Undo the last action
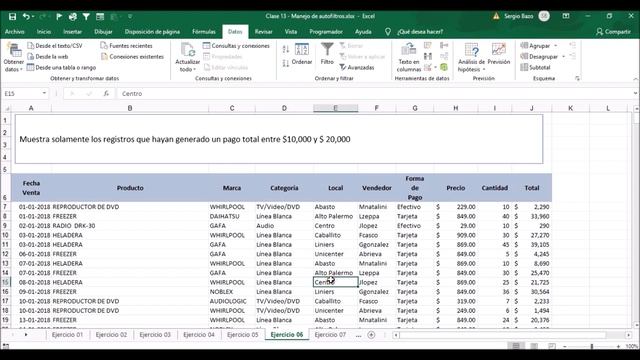The width and height of the screenshot is (640, 360). [26, 16]
